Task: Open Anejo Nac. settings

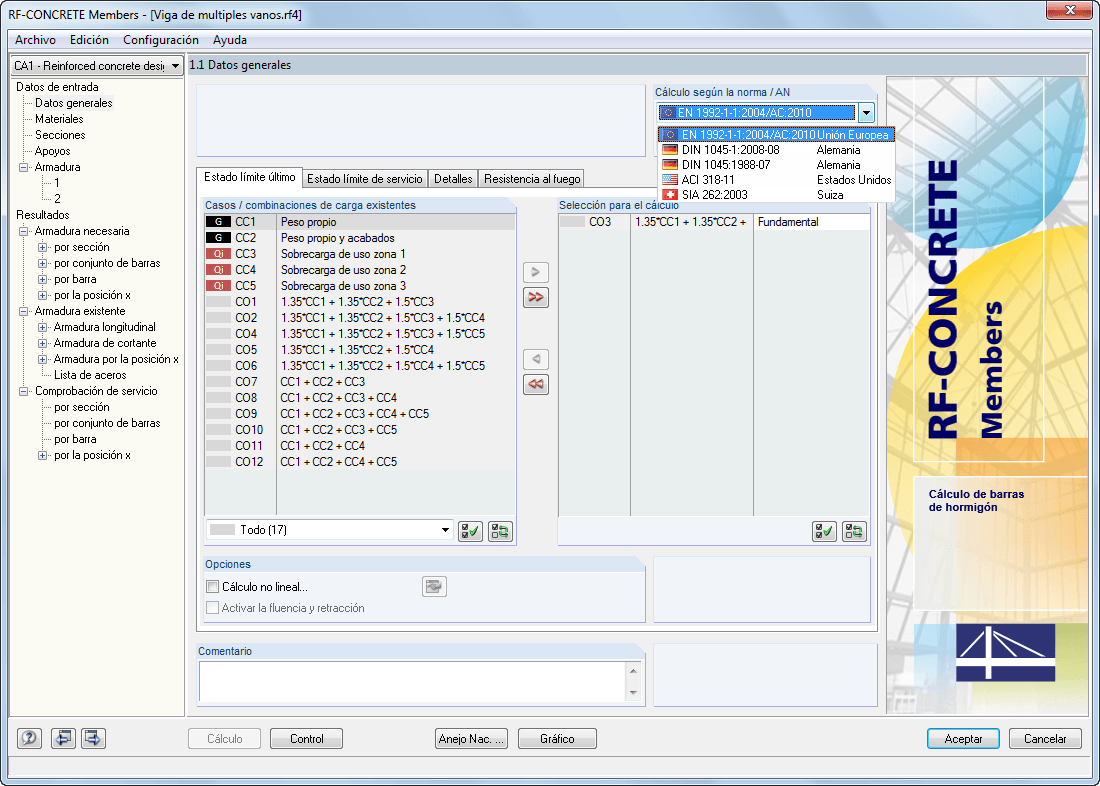Action: [471, 738]
